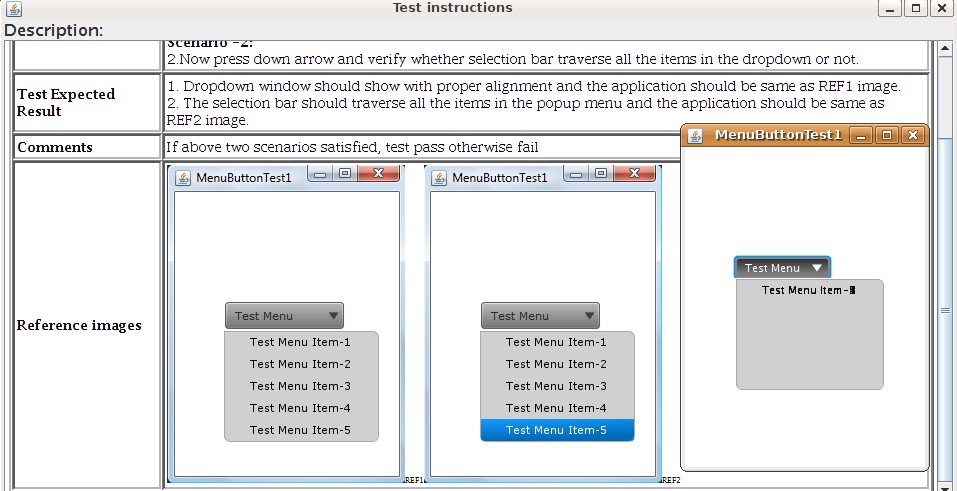Click the MenuButtonTest1 window title text
Screen dimensions: 957x491
click(x=778, y=135)
